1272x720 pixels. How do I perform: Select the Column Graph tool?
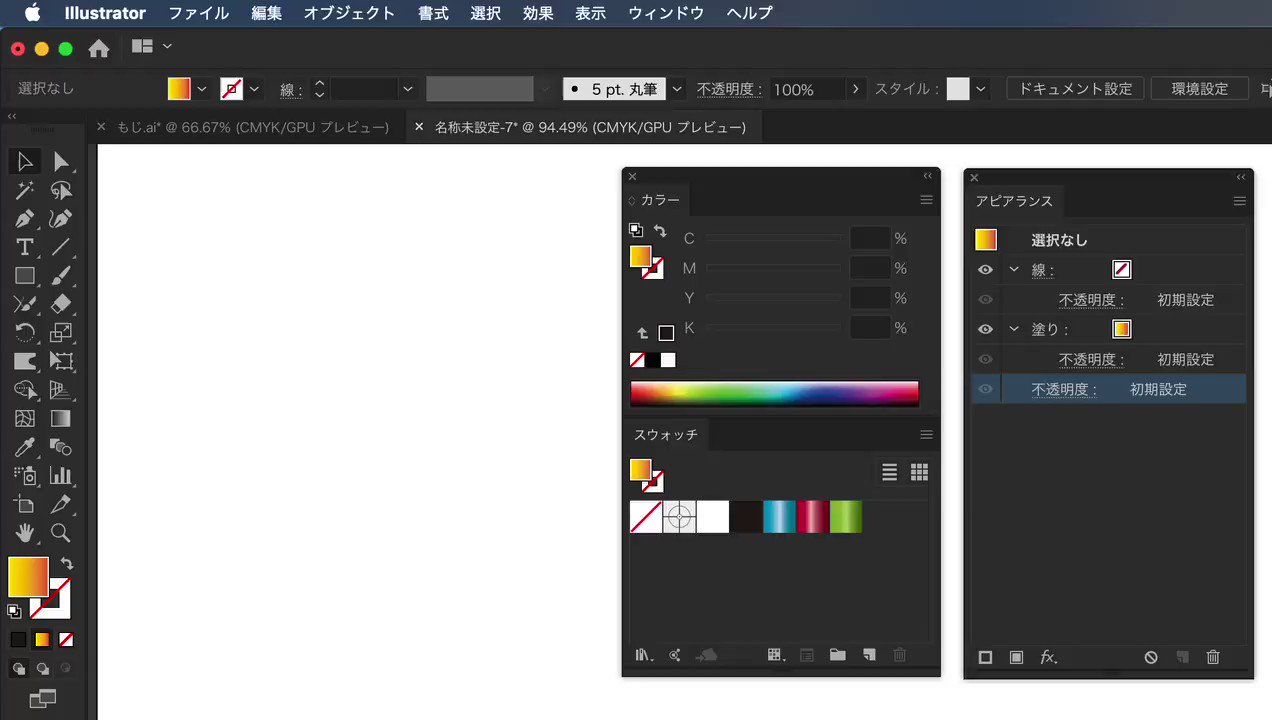pyautogui.click(x=61, y=476)
